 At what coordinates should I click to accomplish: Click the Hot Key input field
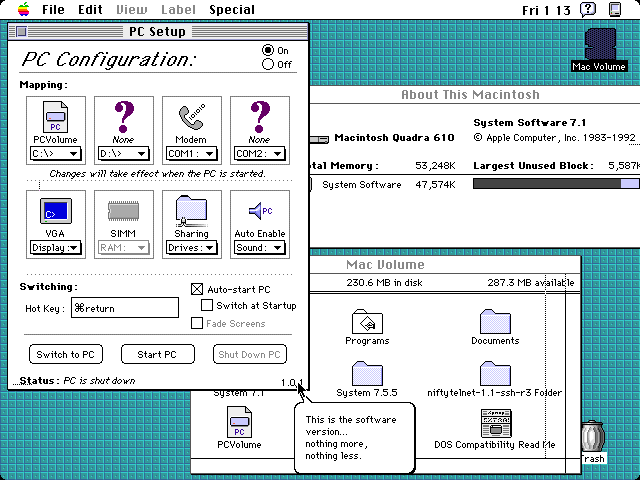click(125, 308)
